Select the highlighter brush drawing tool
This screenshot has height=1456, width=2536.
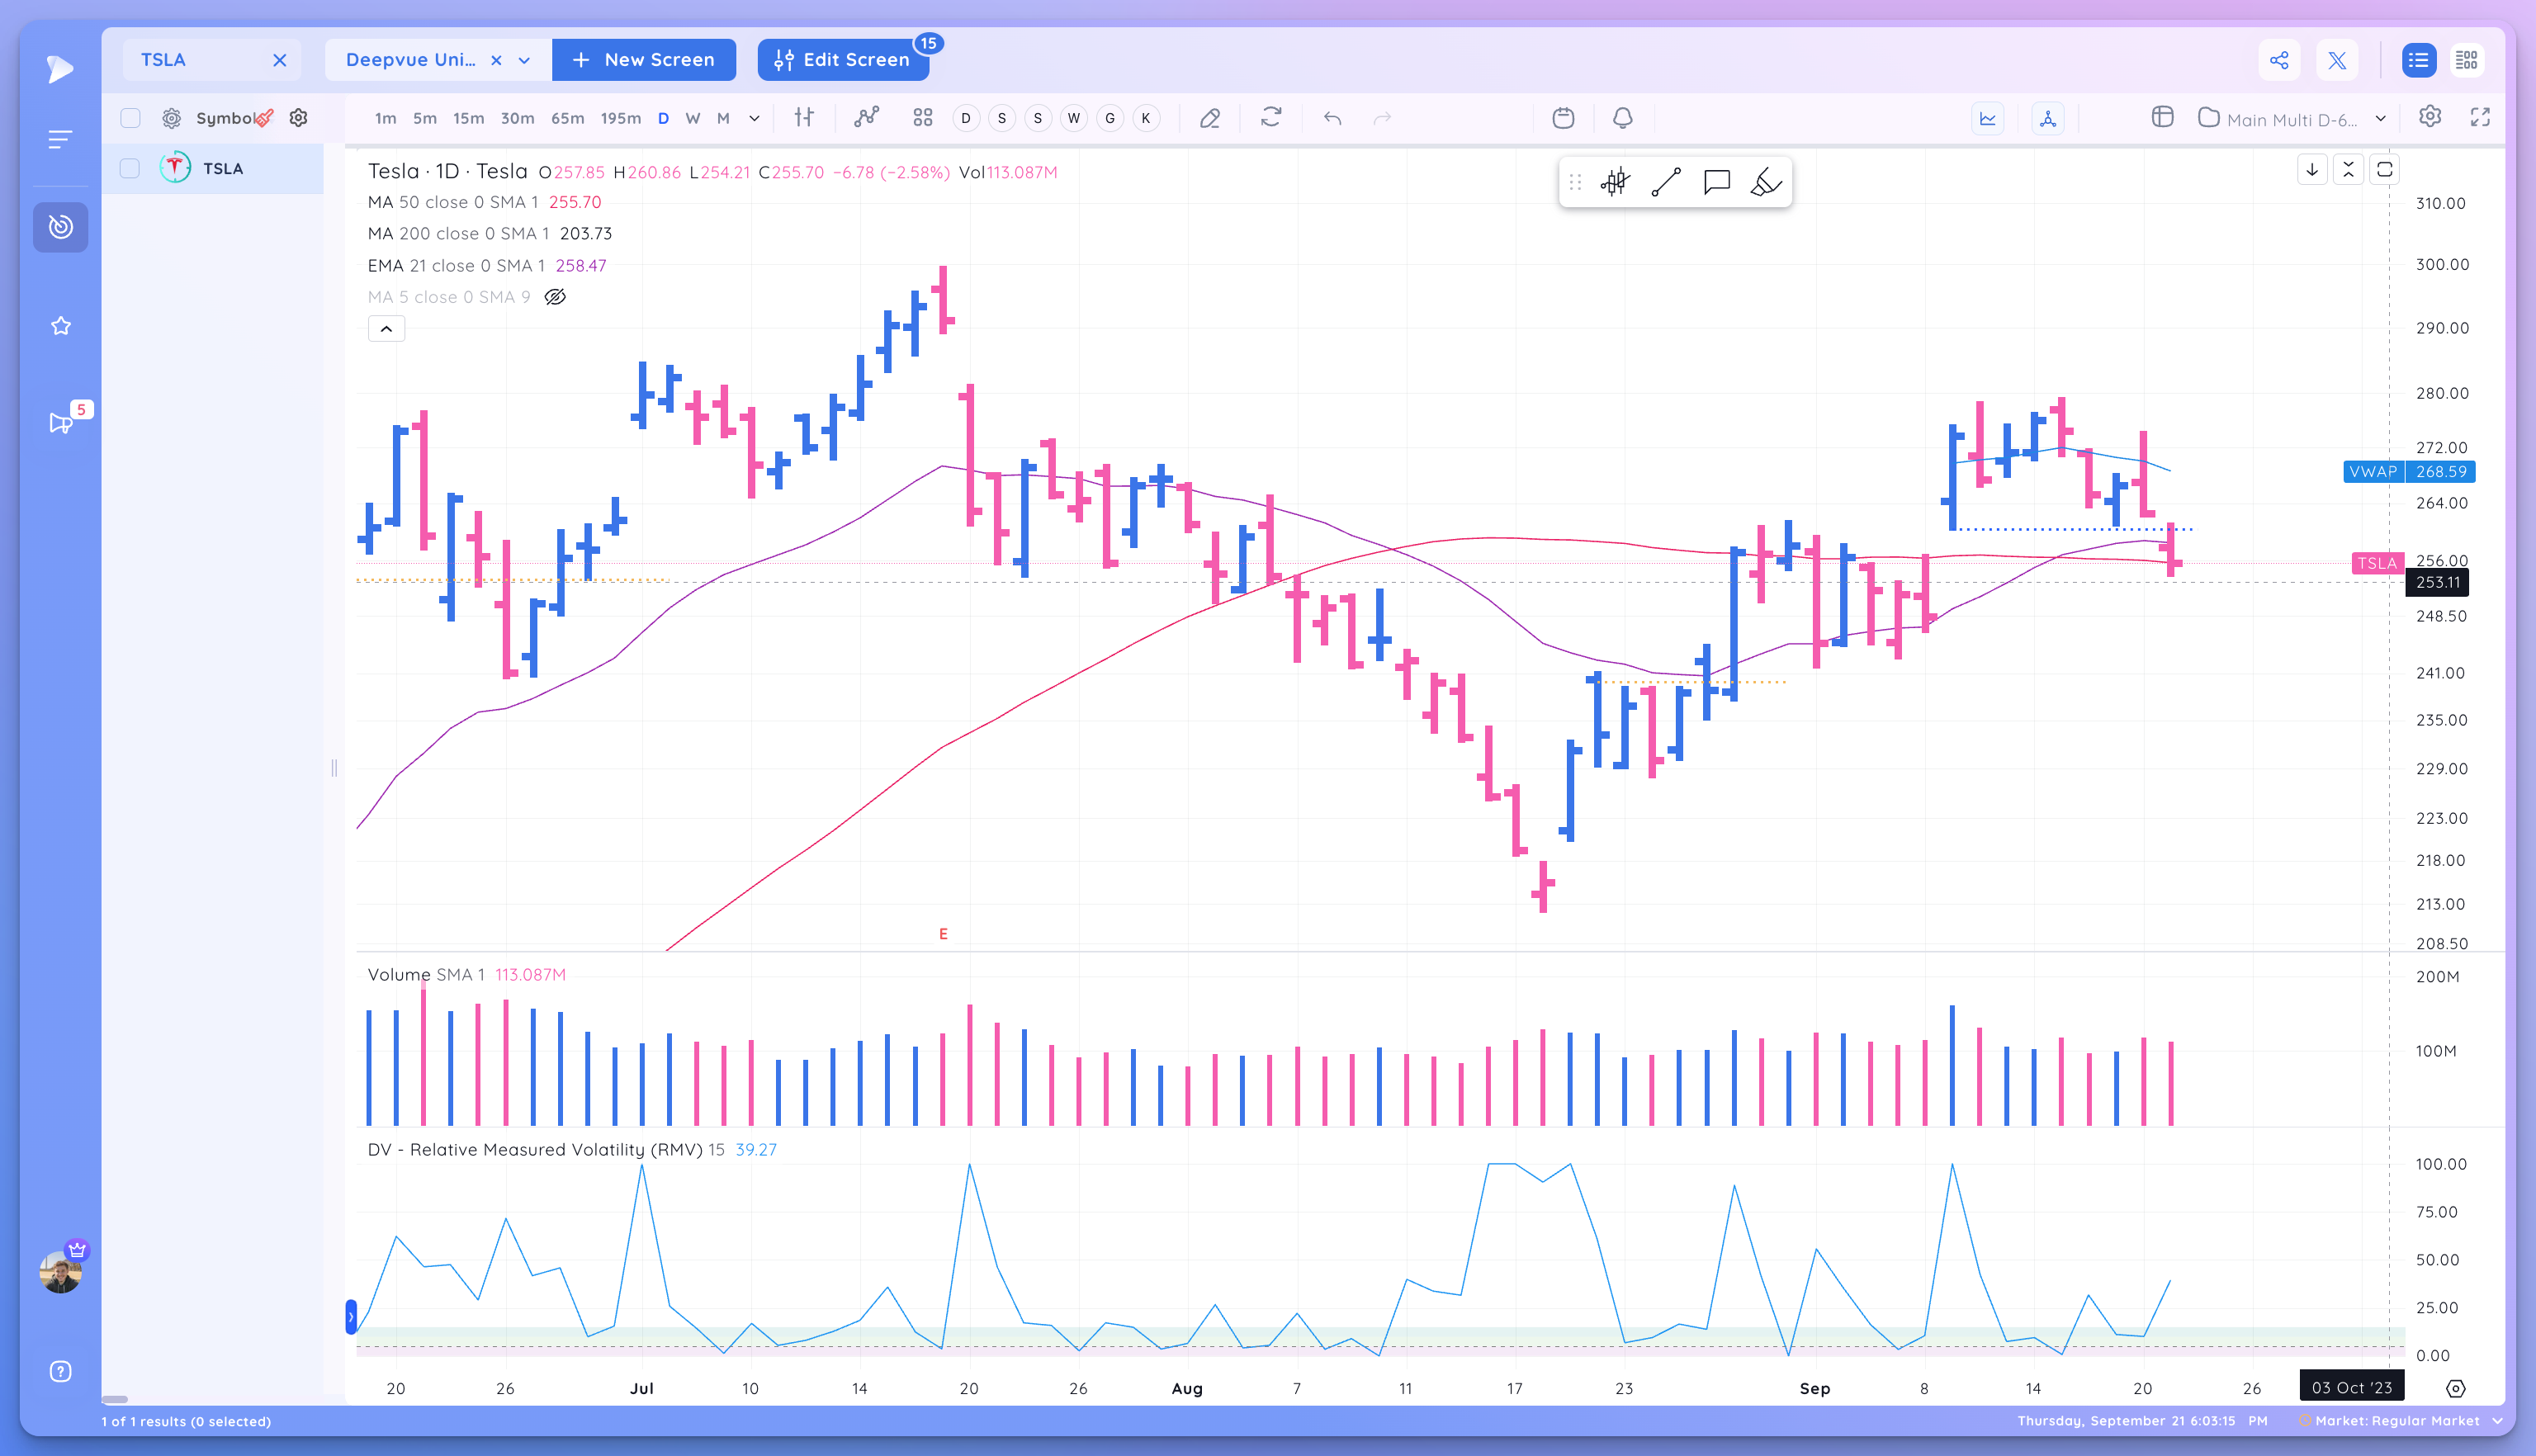pos(1766,182)
